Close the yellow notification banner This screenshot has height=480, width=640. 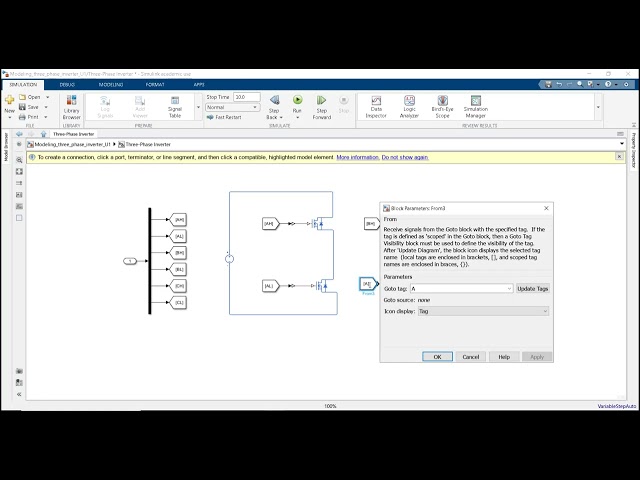tap(619, 157)
